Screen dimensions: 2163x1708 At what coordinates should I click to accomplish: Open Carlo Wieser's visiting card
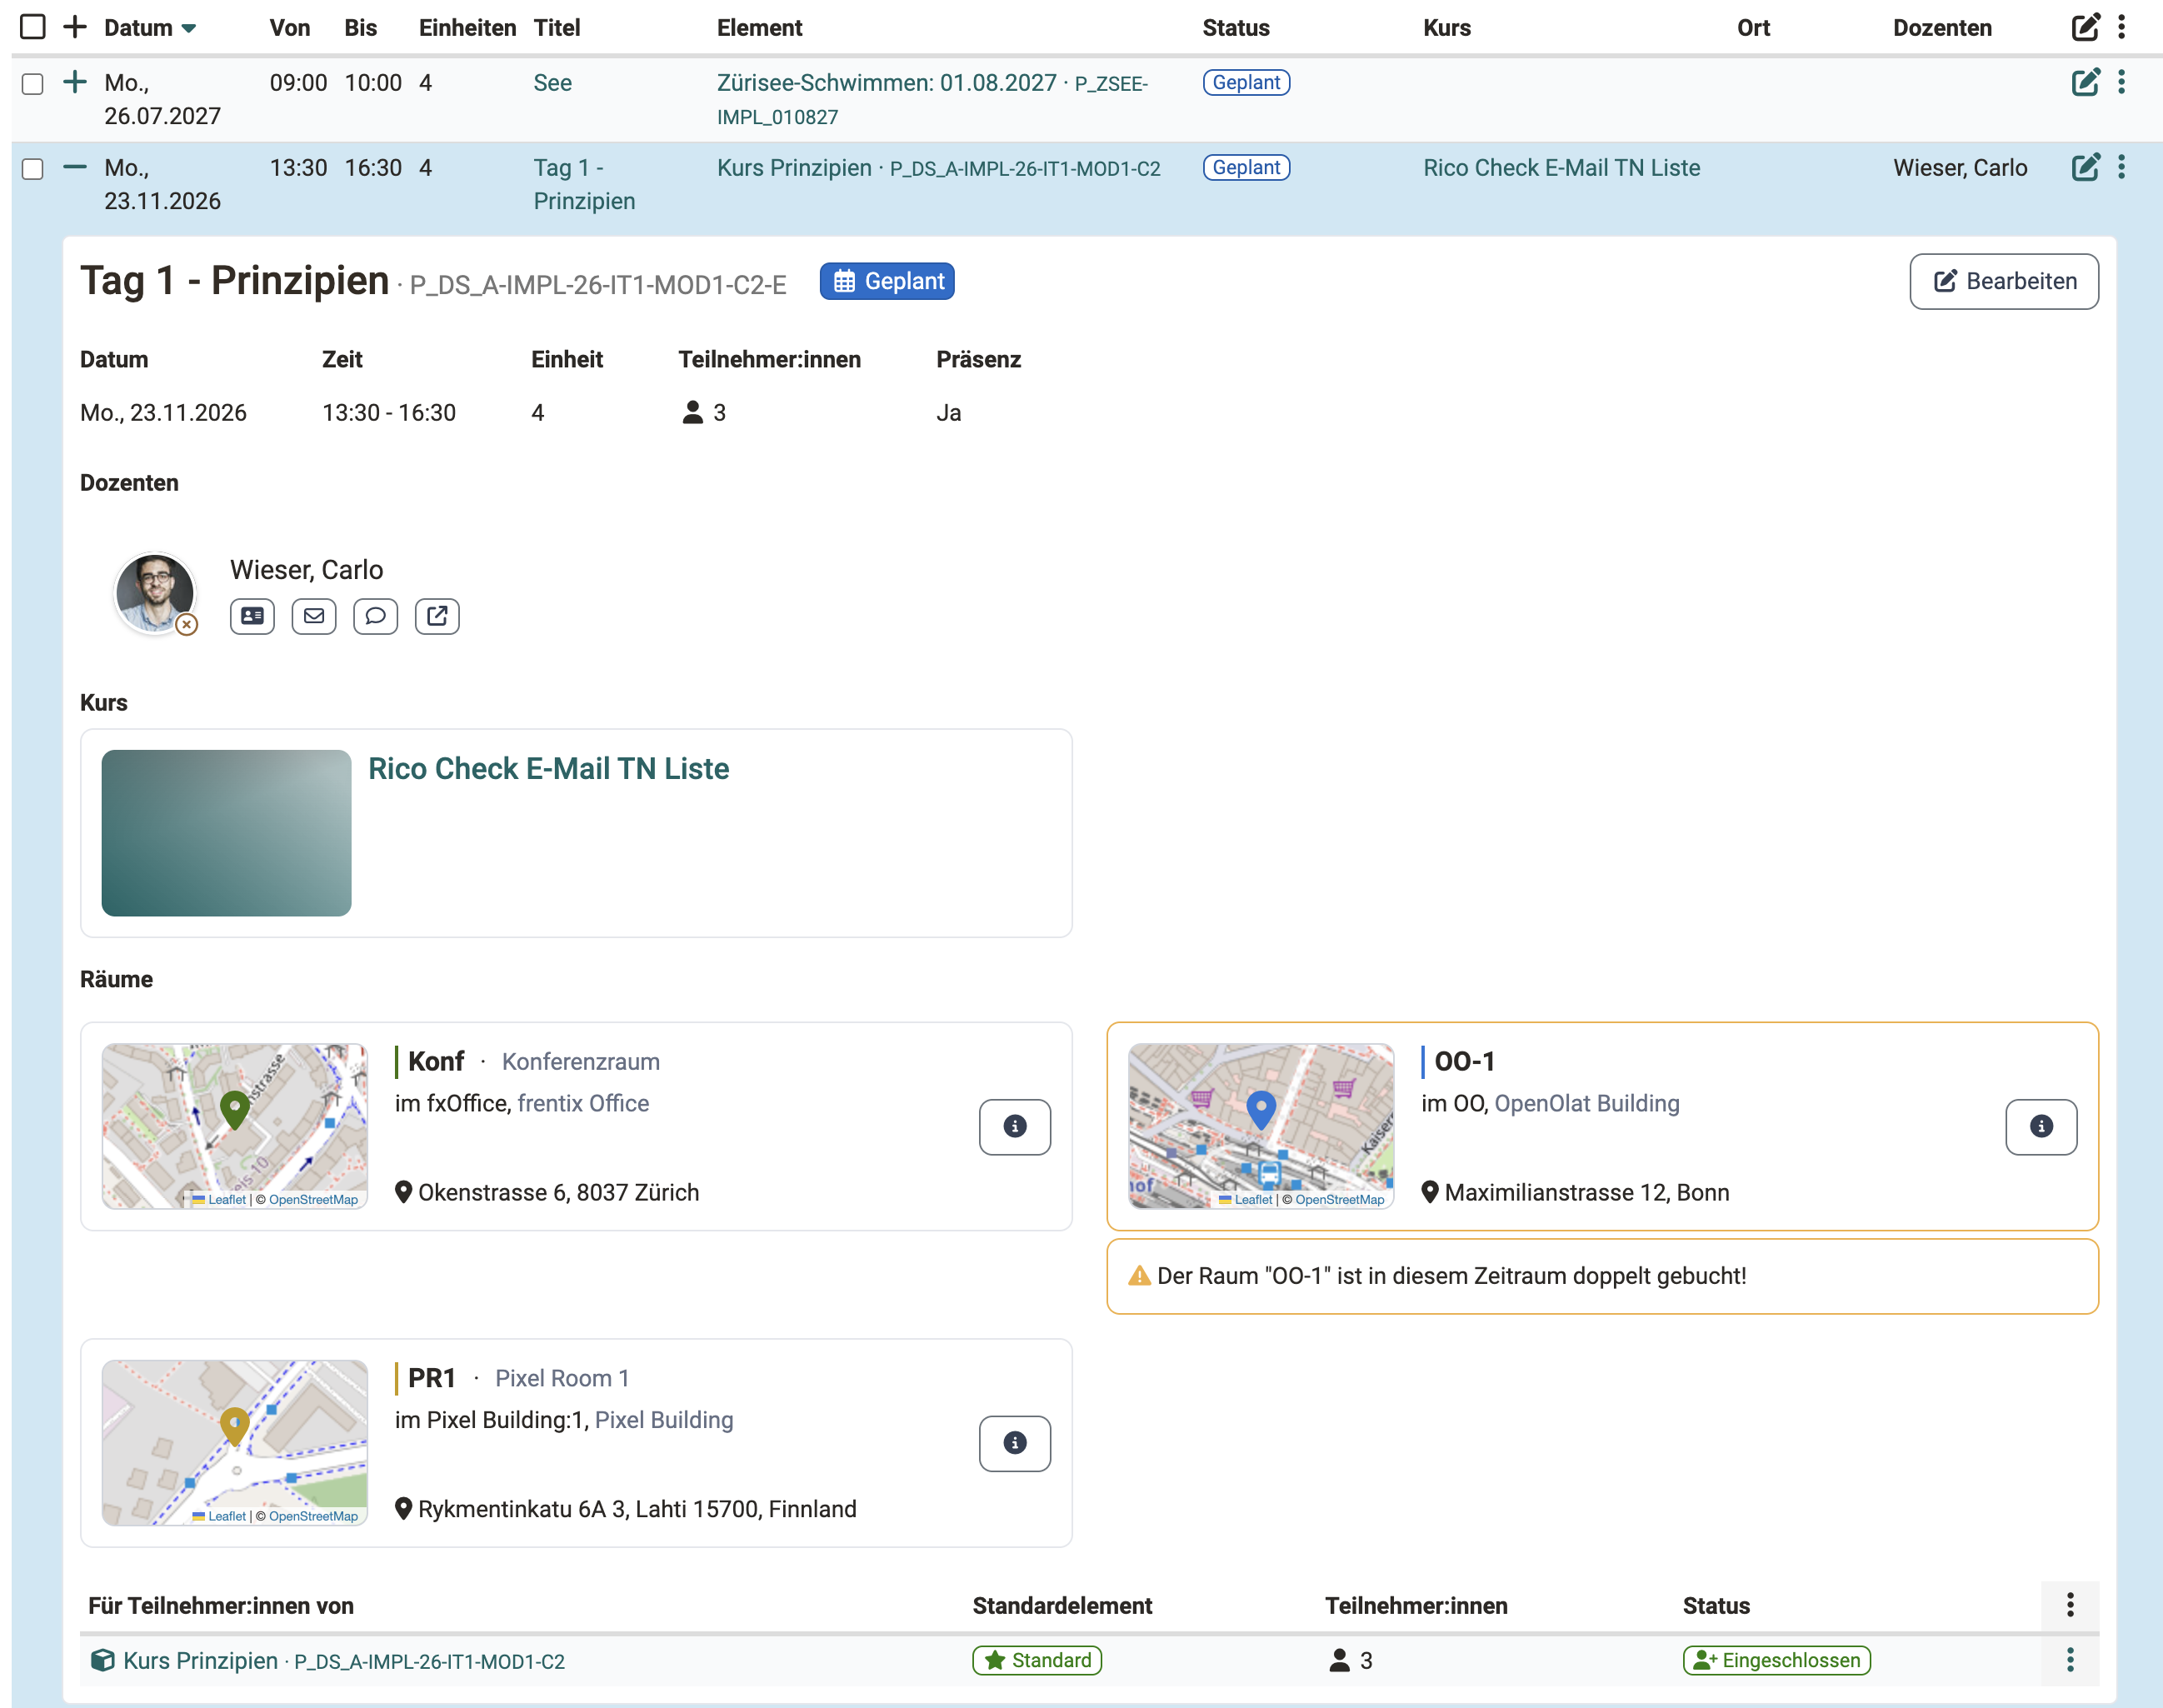point(252,616)
